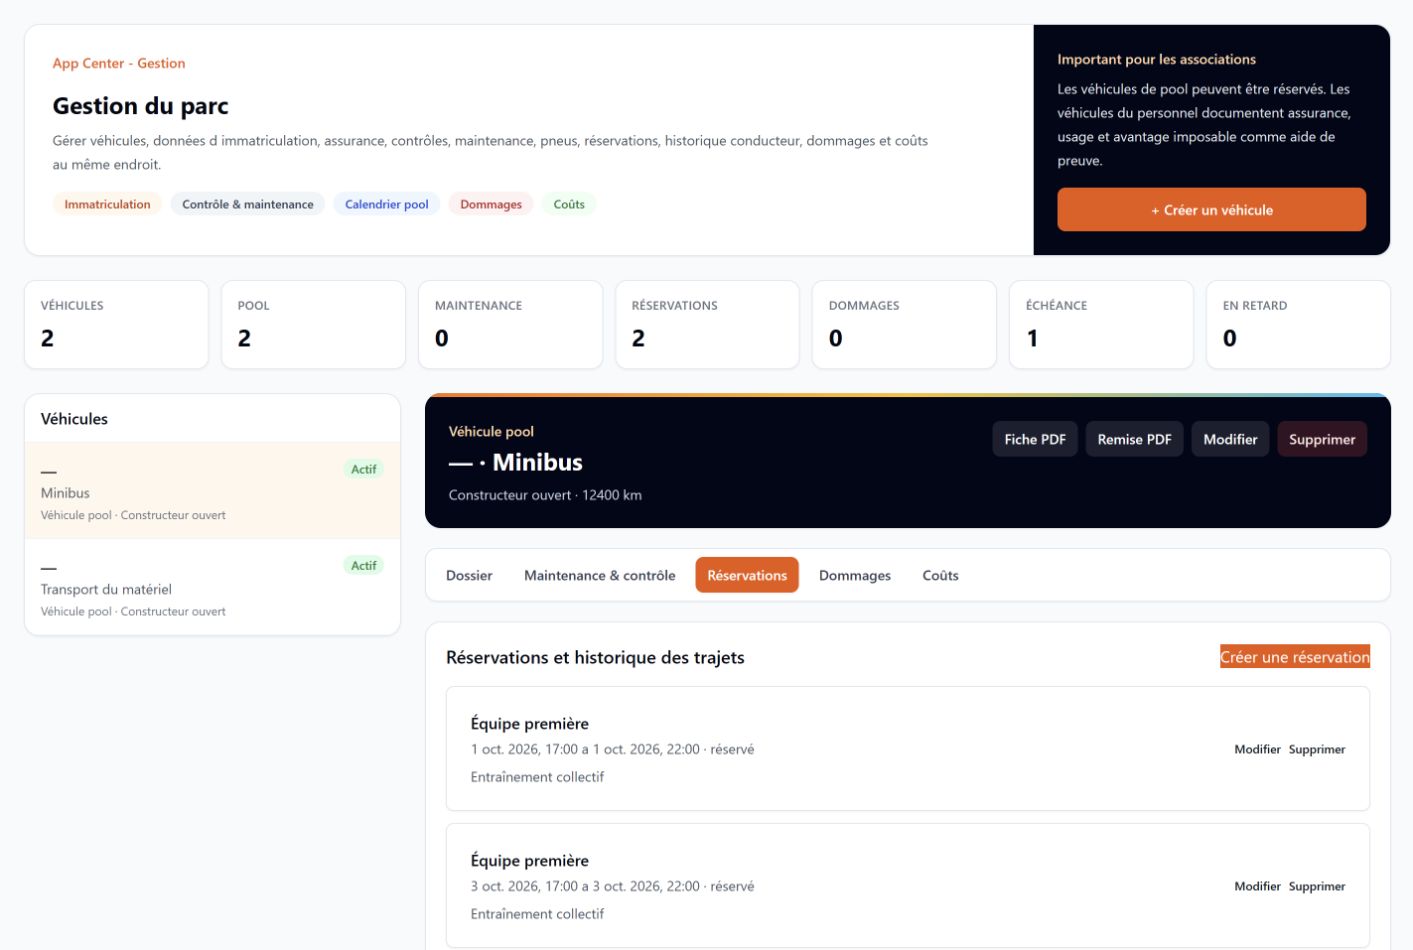
Task: Click the 'Véhicule pool' label in dark header
Action: point(491,431)
